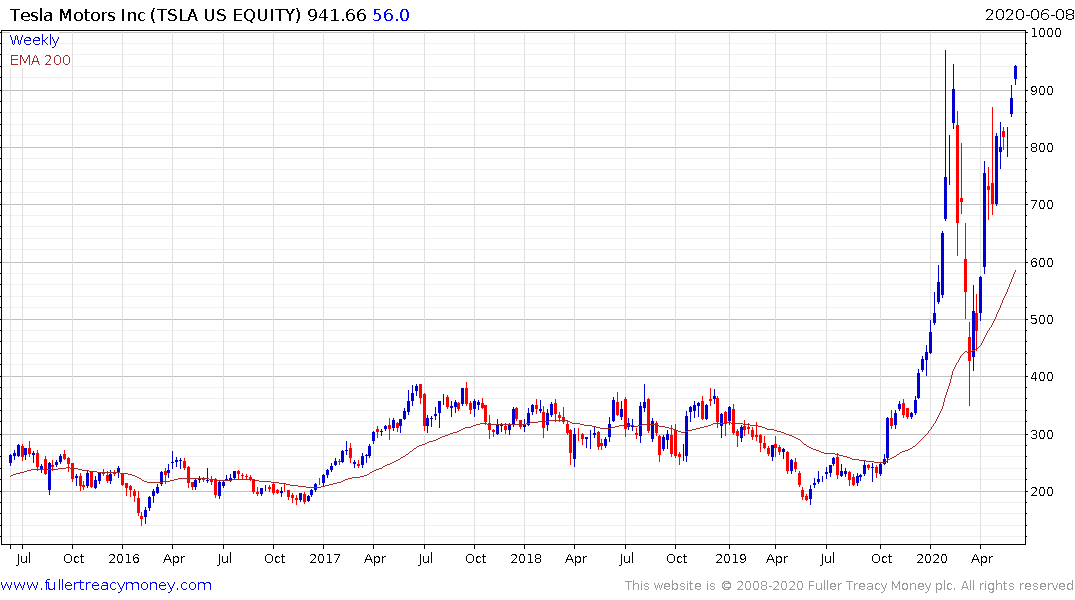The width and height of the screenshot is (1075, 600).
Task: Click the 500 price axis label
Action: (1042, 320)
